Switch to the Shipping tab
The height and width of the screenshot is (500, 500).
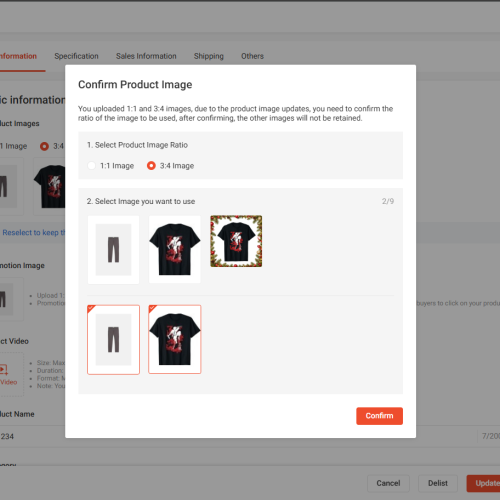pos(209,56)
